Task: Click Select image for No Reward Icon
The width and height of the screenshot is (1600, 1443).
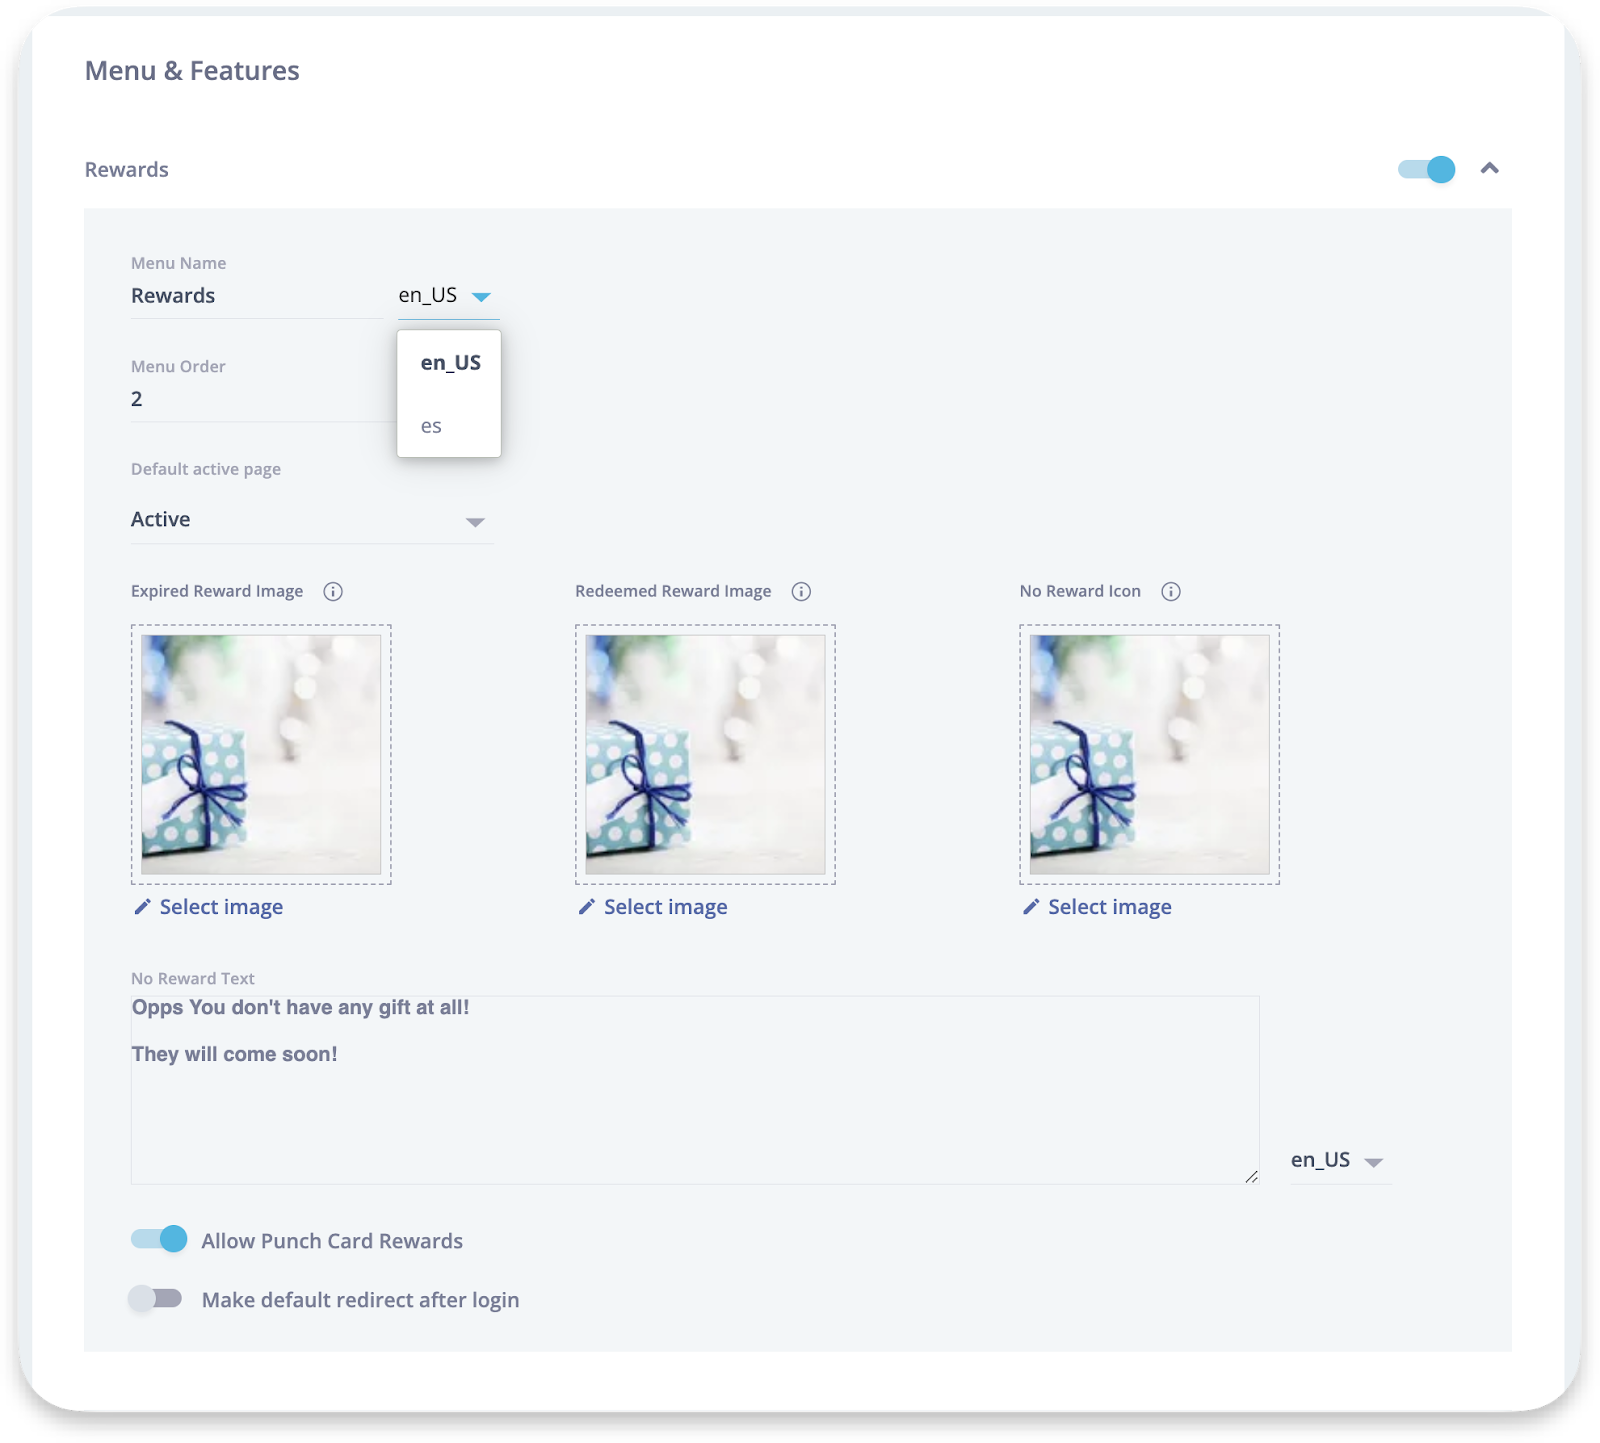Action: coord(1110,907)
